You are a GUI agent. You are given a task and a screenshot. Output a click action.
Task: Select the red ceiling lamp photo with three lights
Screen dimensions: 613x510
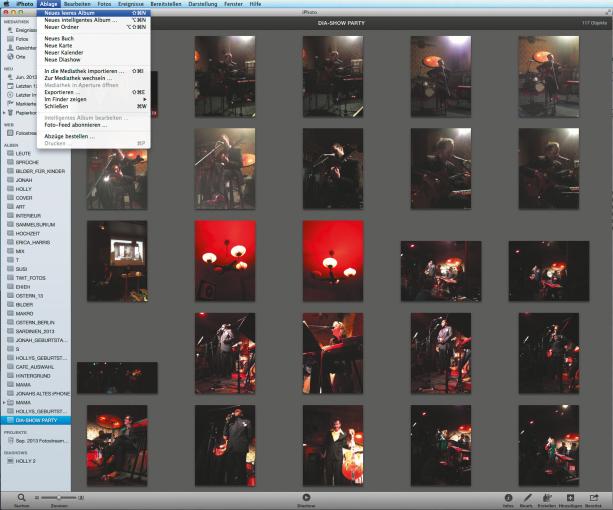(x=225, y=261)
